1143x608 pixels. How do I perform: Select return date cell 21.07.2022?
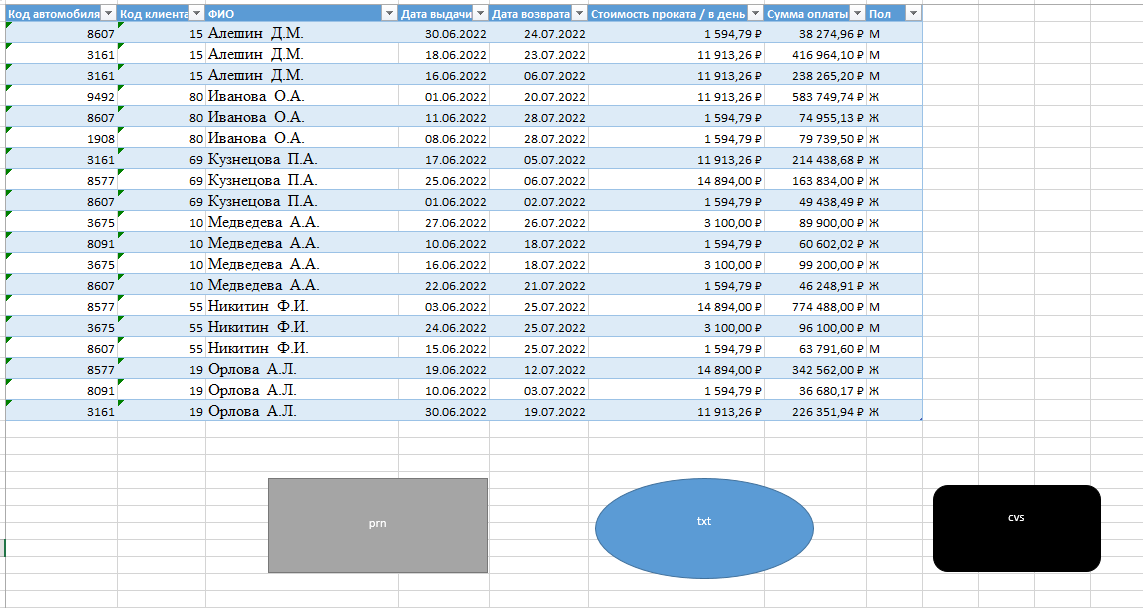[539, 285]
